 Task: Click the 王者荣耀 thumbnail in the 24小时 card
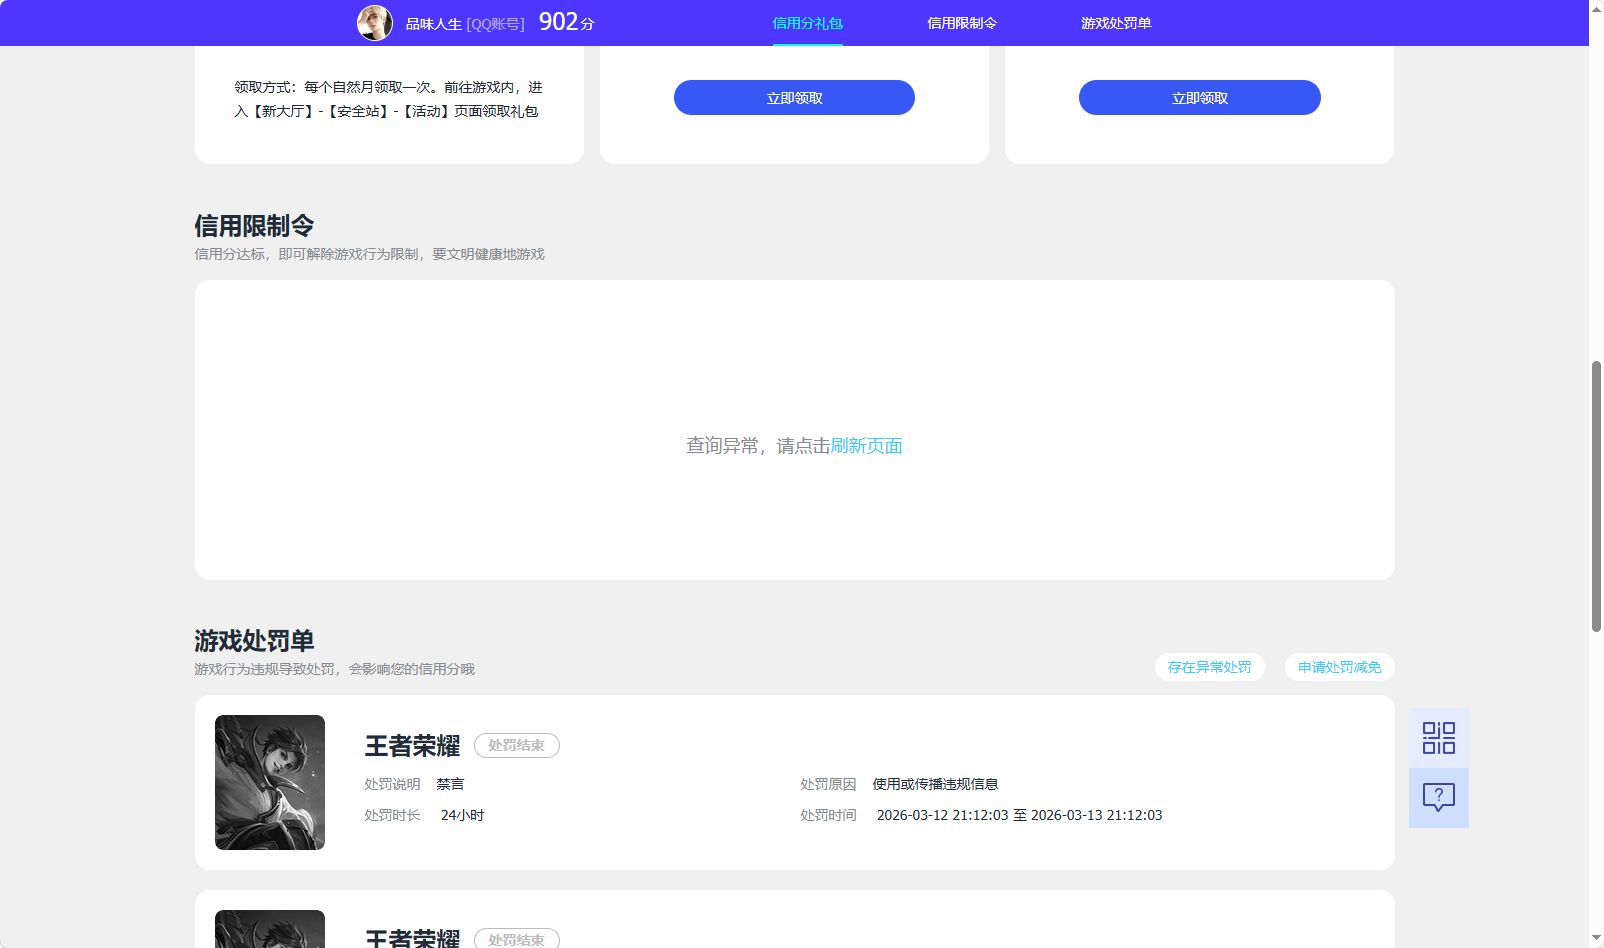[270, 782]
